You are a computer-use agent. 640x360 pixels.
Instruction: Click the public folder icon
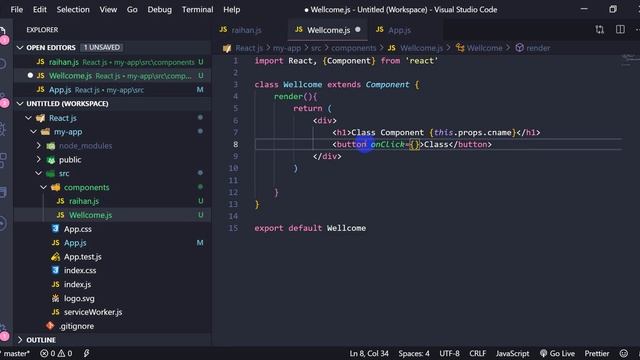point(51,160)
